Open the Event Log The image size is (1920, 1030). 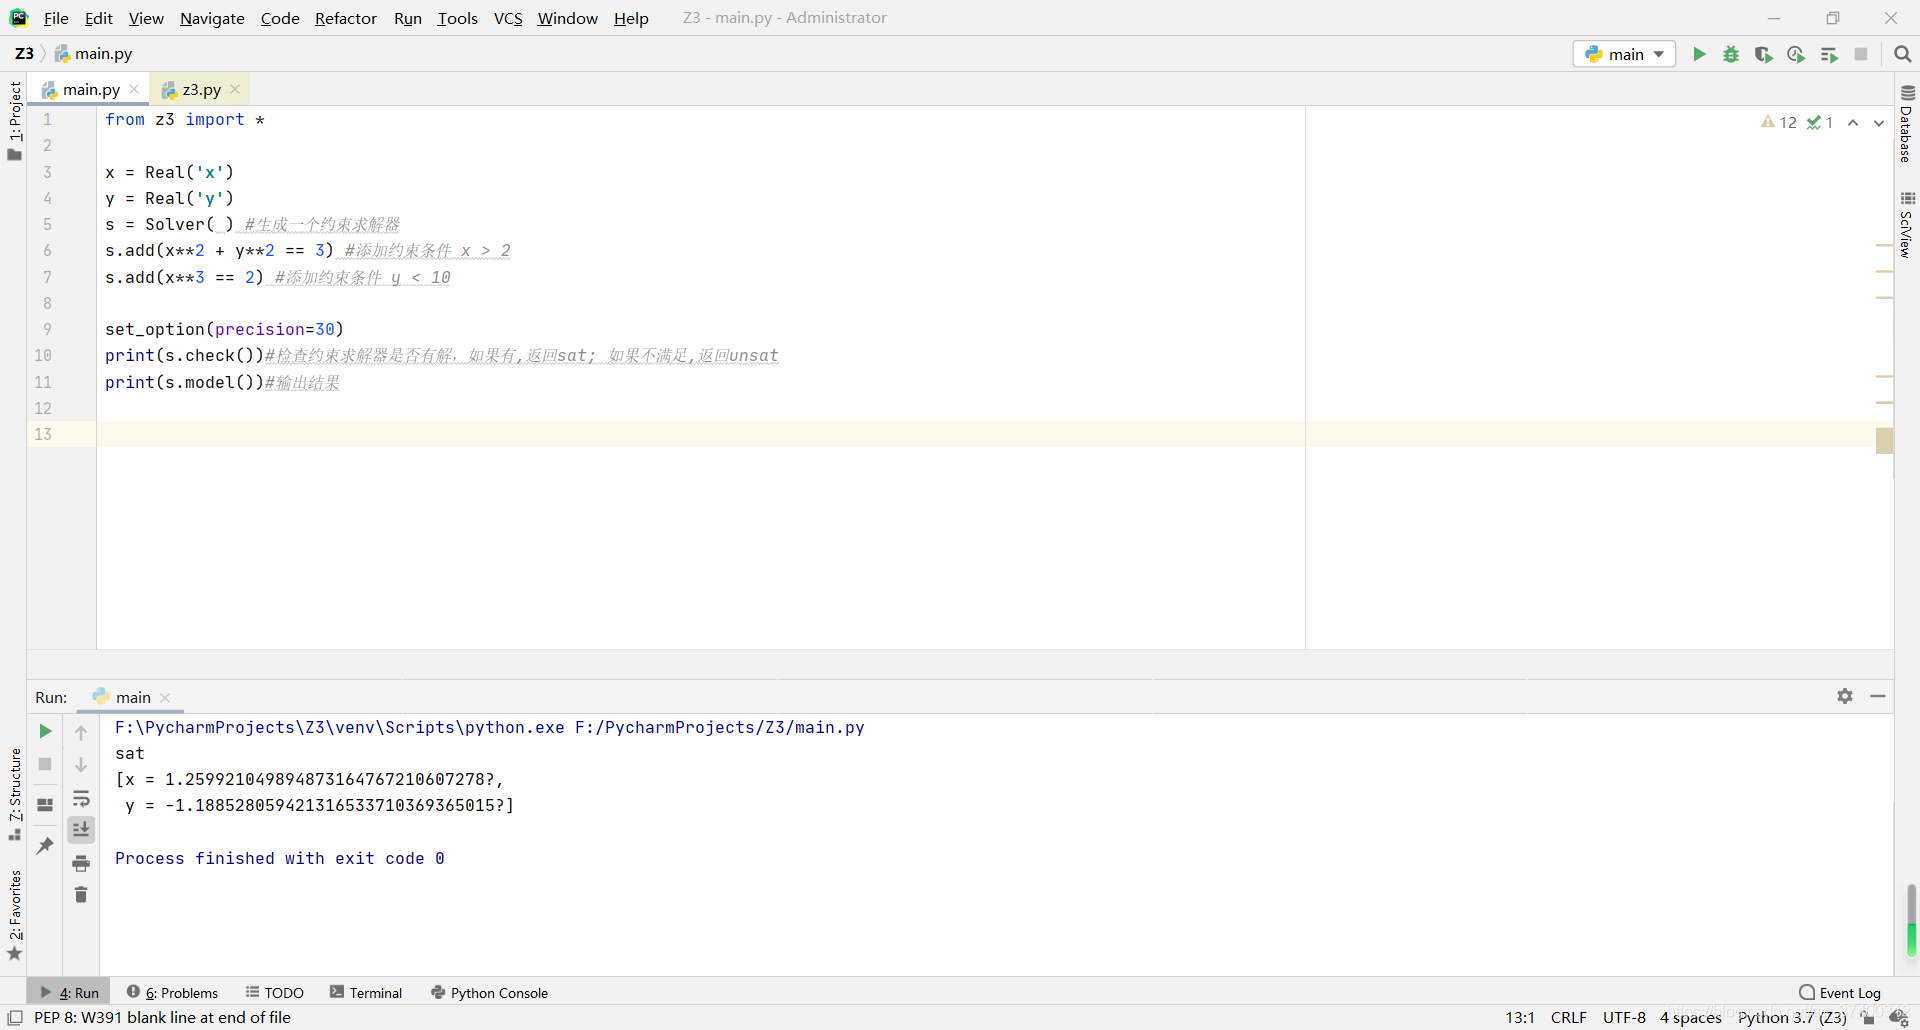pos(1840,992)
